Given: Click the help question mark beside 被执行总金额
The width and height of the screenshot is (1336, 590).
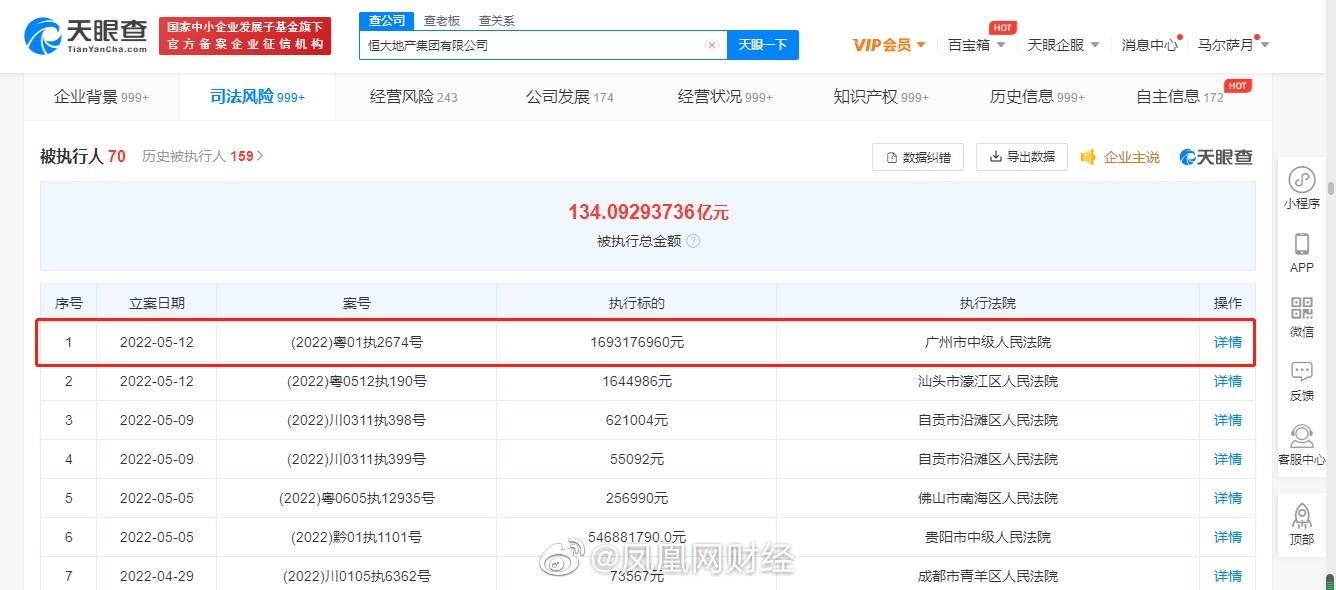Looking at the screenshot, I should click(693, 241).
